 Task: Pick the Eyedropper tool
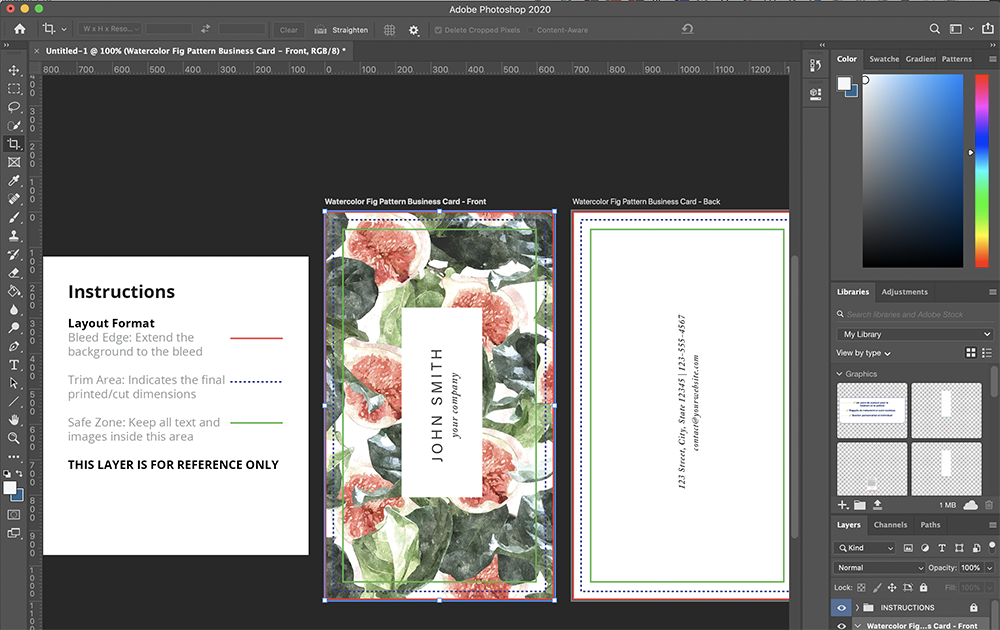(14, 181)
